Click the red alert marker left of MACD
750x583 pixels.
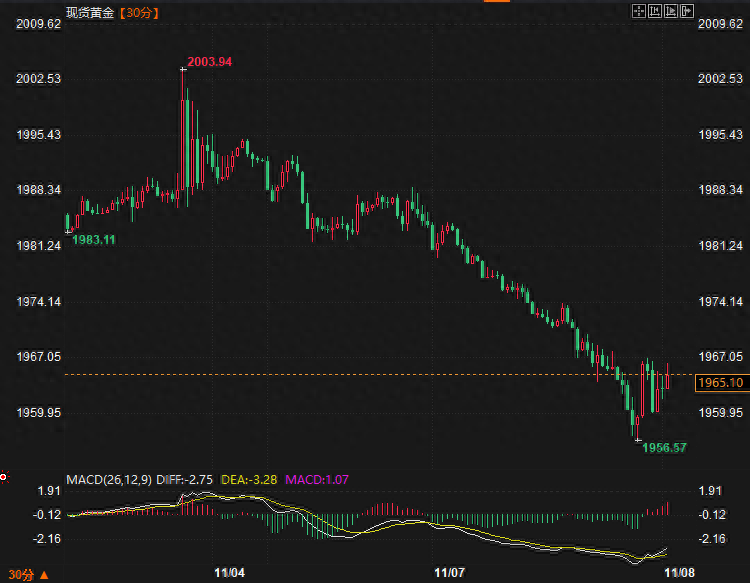[x=3, y=476]
